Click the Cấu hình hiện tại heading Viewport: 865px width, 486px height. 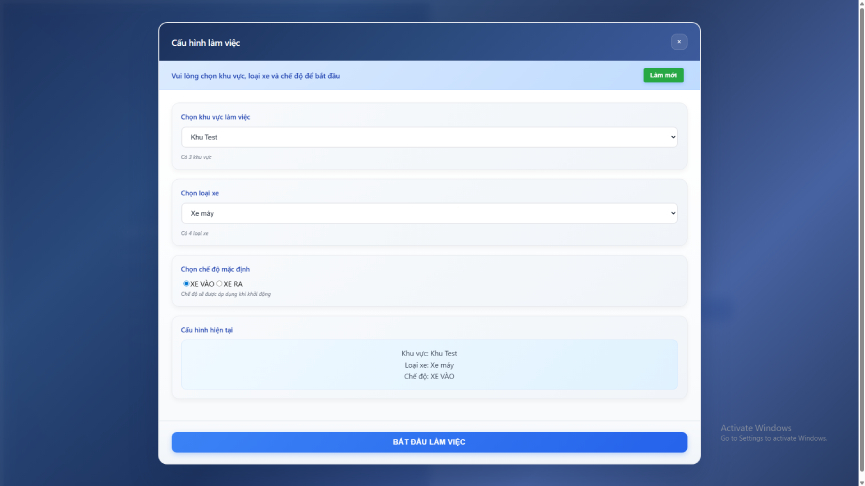[207, 330]
